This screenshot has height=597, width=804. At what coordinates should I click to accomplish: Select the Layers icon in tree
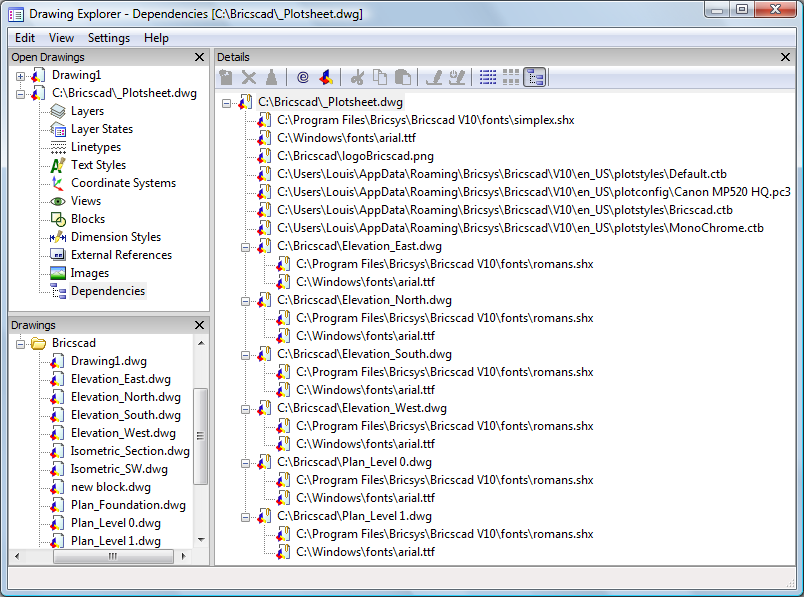(58, 111)
